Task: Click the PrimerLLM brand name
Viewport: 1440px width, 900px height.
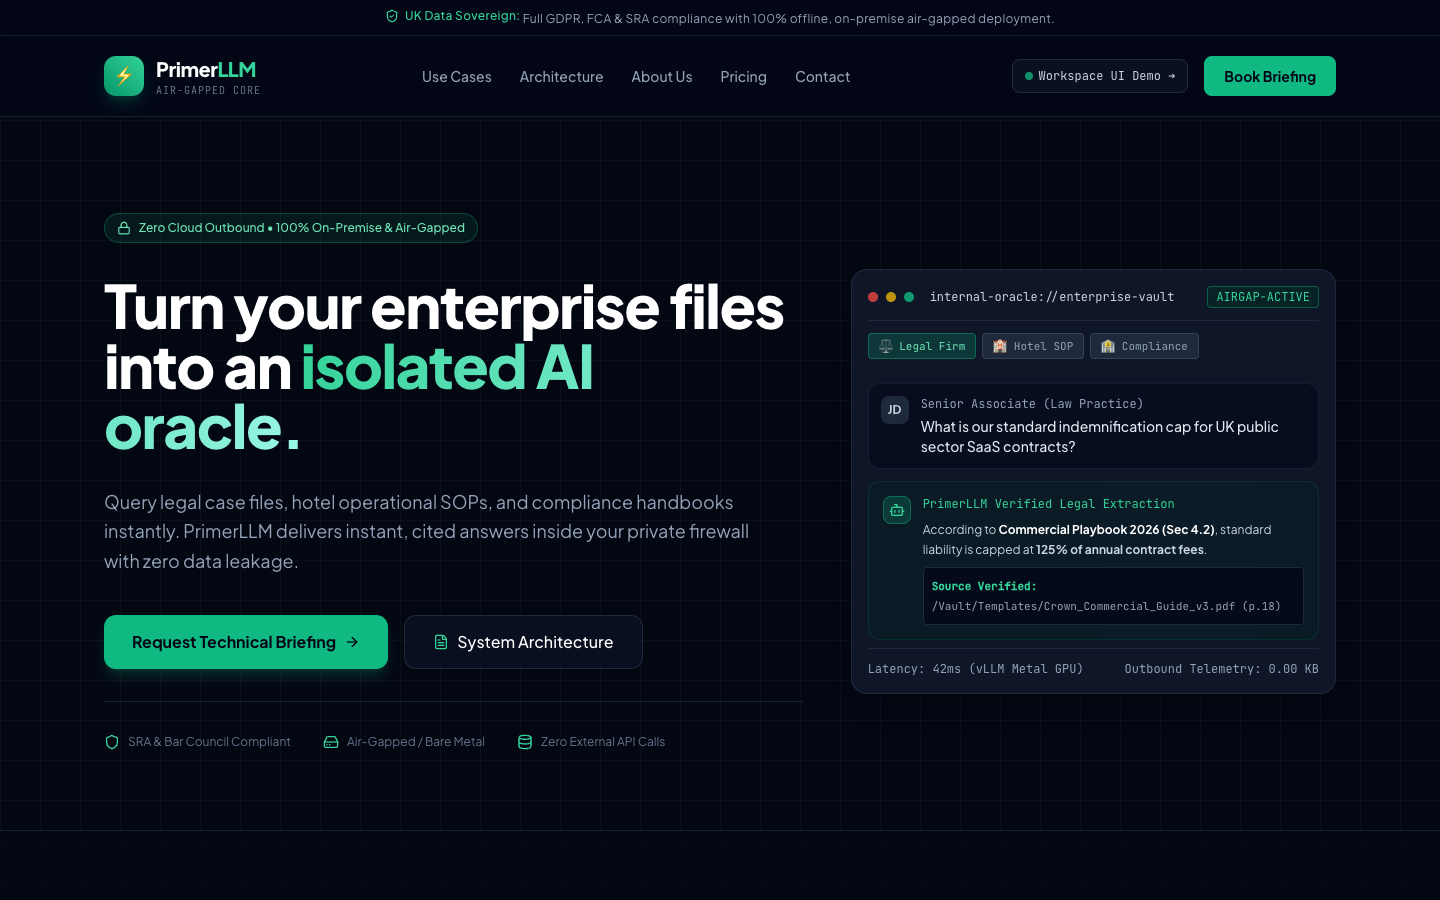Action: [206, 69]
